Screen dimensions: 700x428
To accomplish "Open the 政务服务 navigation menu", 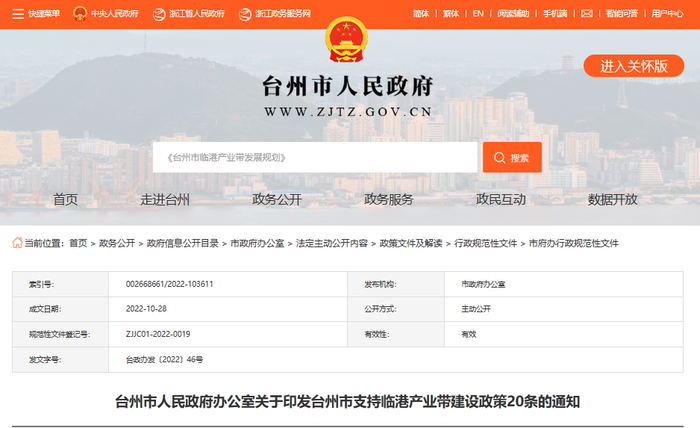I will (x=388, y=199).
